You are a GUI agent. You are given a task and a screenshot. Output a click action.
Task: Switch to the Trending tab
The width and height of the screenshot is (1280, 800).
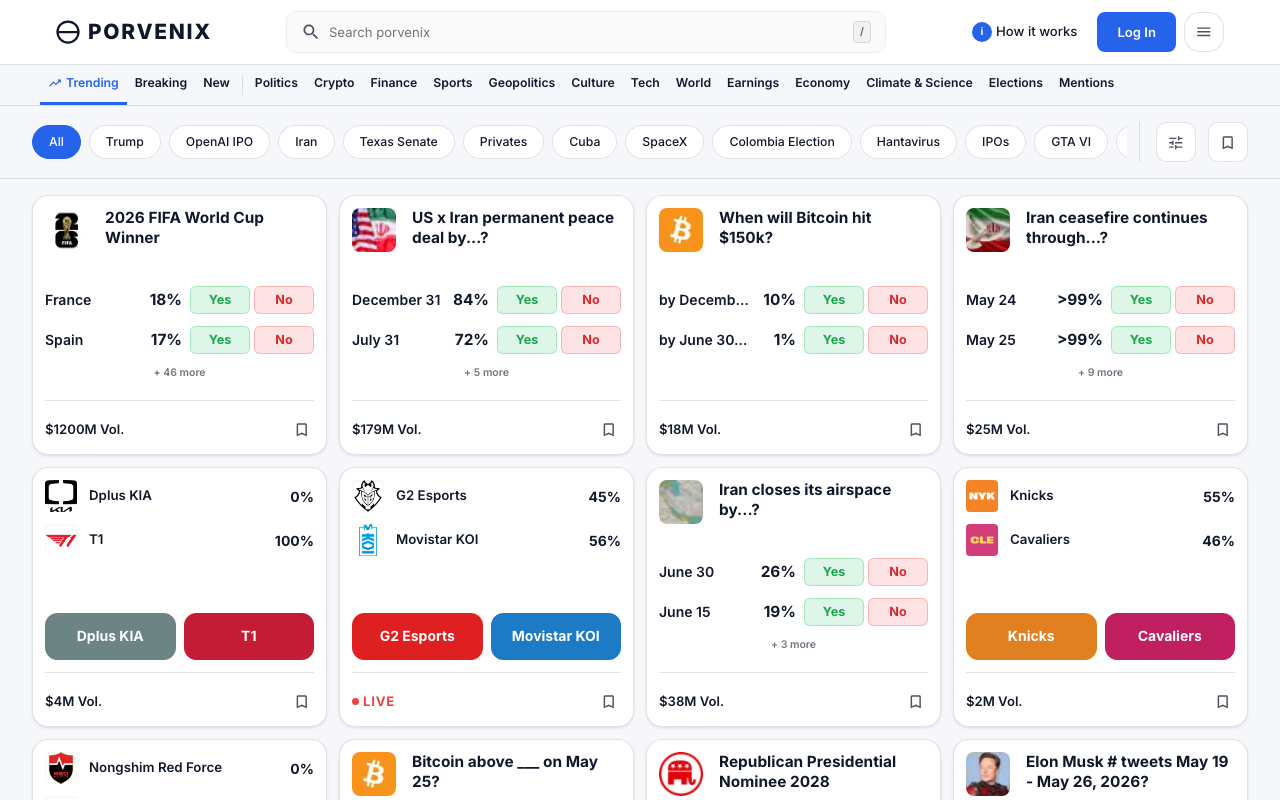(x=84, y=83)
